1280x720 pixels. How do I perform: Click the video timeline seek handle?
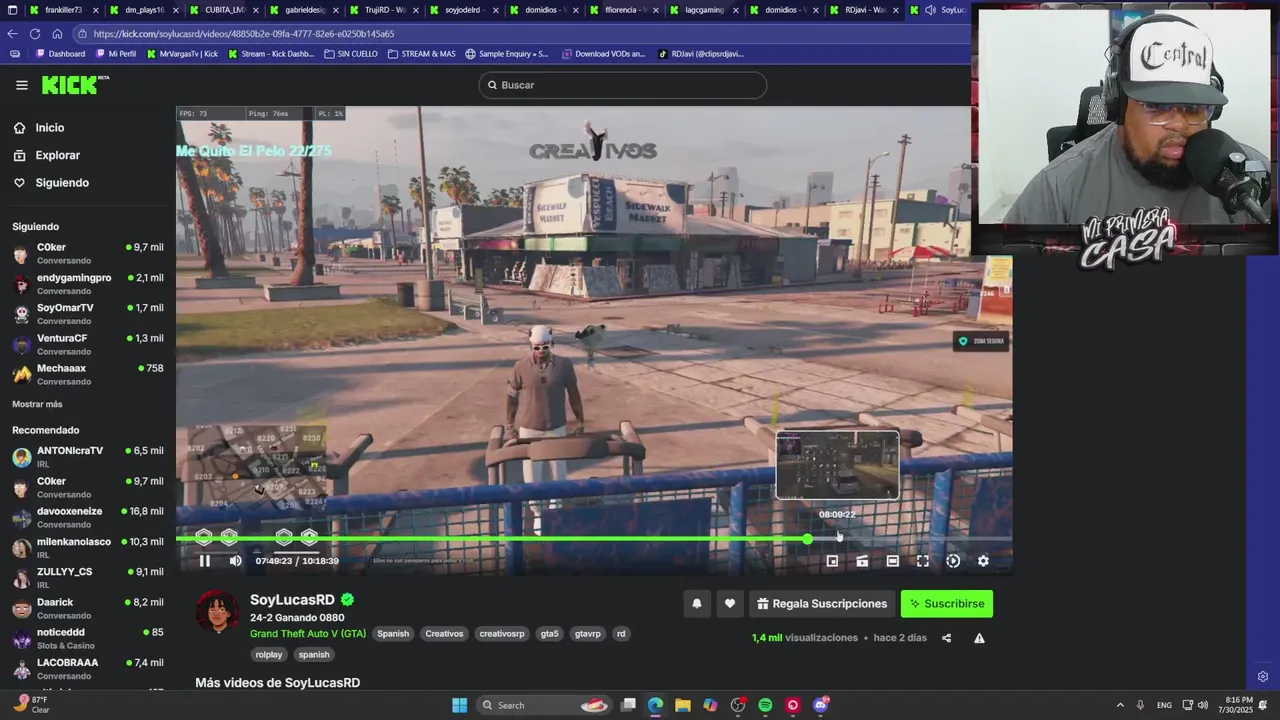point(807,539)
